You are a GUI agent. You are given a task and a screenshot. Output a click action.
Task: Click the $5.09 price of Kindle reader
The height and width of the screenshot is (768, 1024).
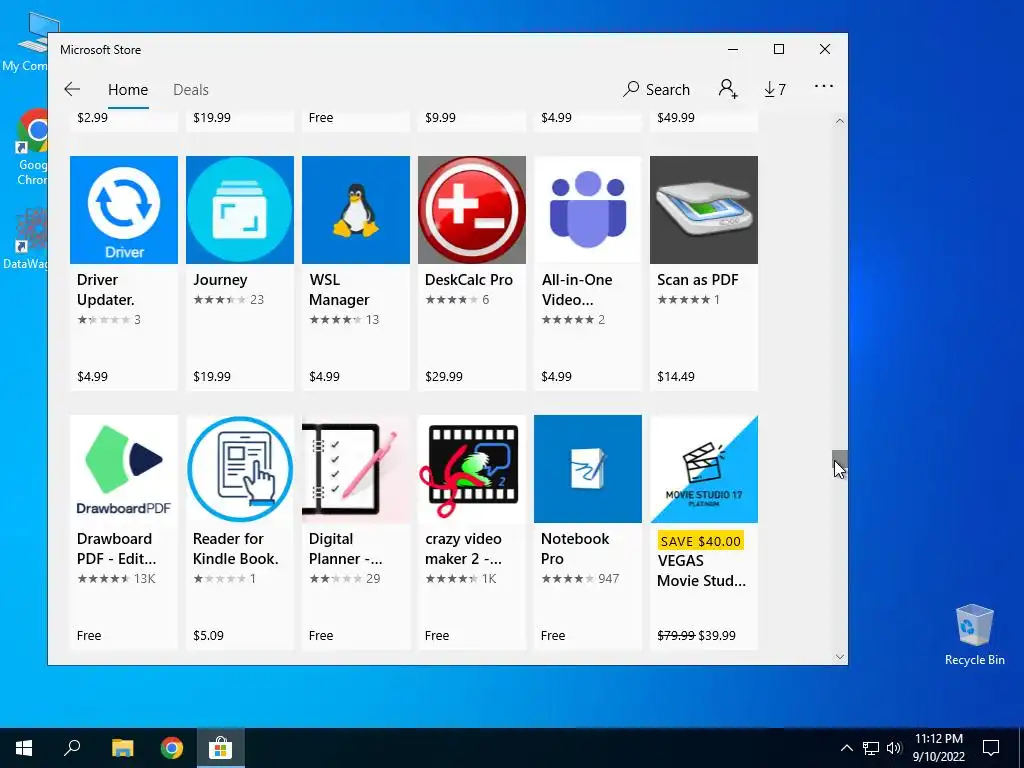click(x=208, y=635)
